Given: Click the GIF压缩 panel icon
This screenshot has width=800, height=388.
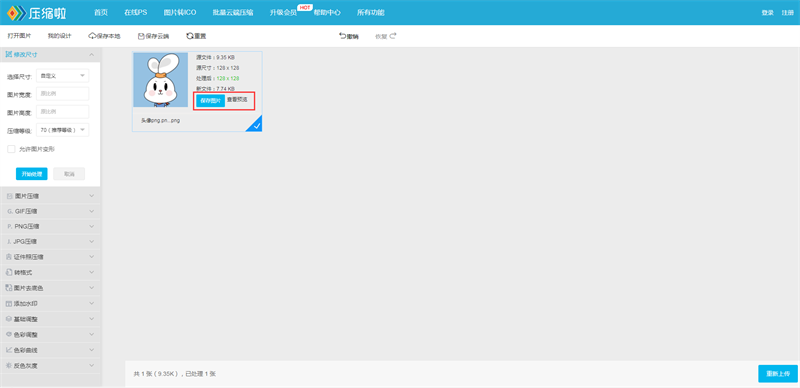Looking at the screenshot, I should pos(9,211).
